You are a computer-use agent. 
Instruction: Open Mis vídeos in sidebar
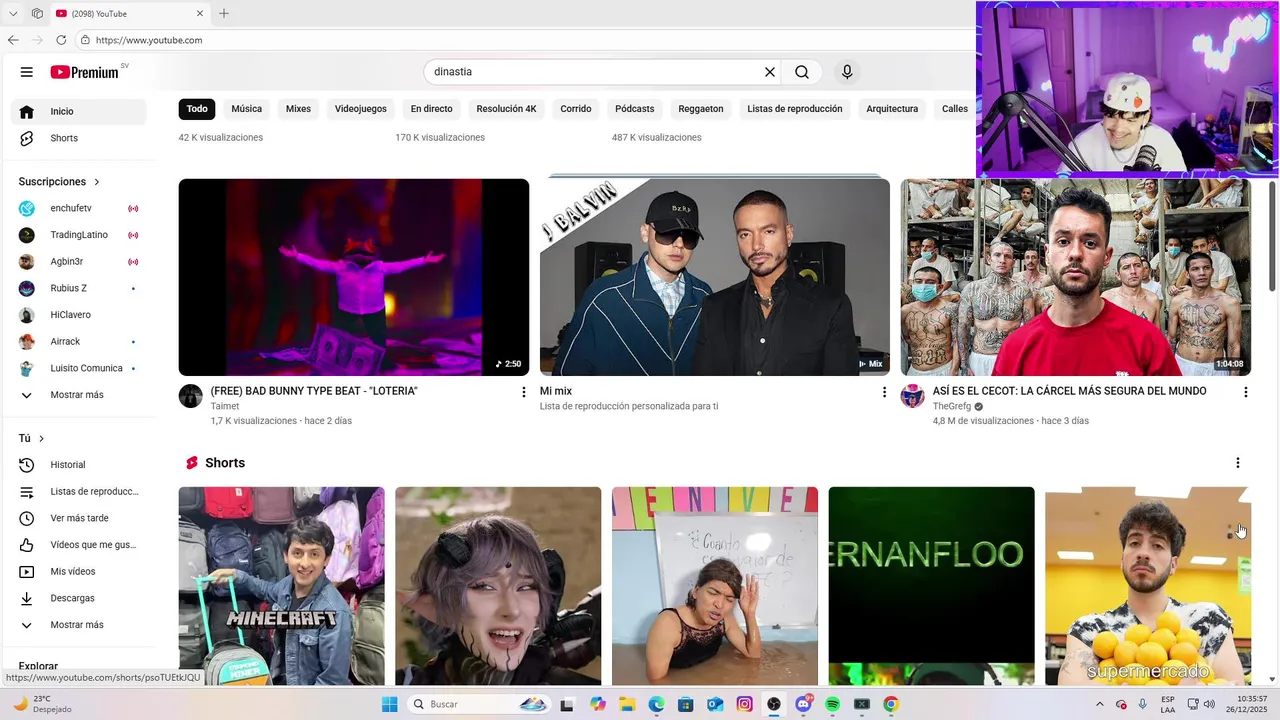[78, 571]
